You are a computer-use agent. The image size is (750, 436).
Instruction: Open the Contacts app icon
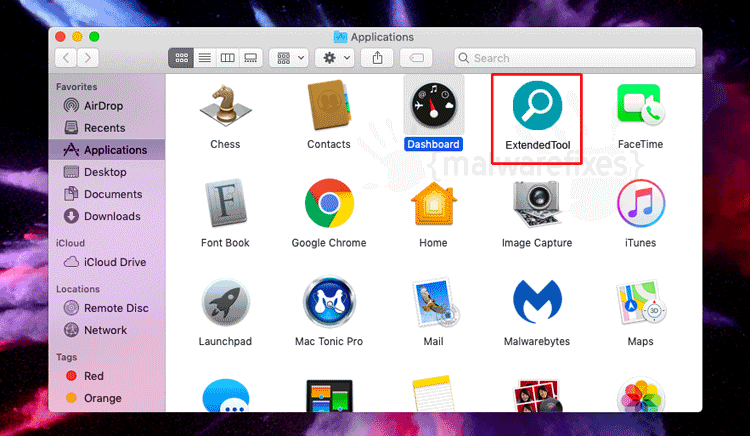(329, 105)
